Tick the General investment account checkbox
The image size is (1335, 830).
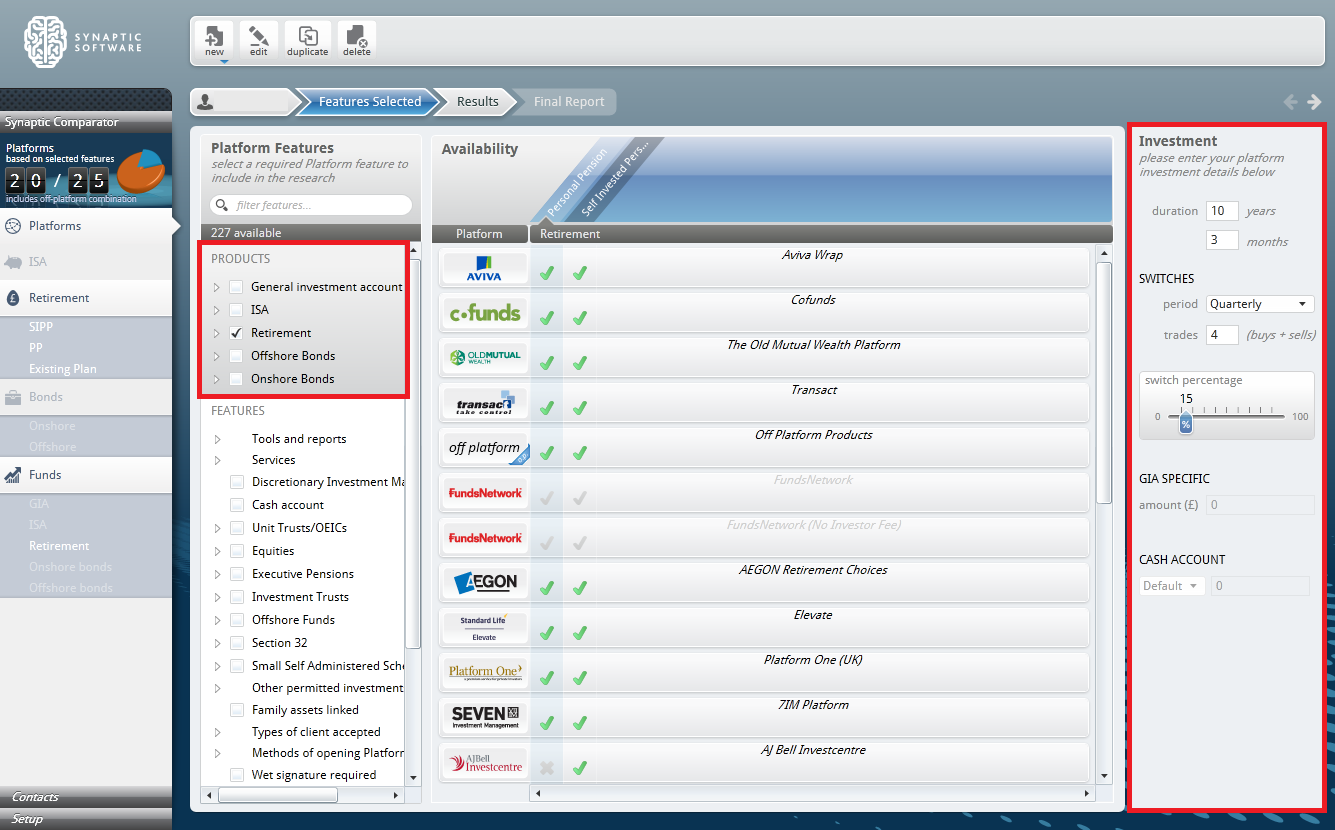coord(236,287)
